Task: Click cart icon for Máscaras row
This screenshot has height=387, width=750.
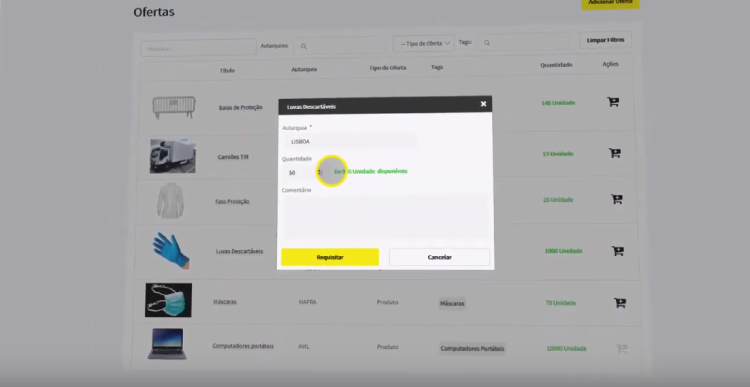Action: (x=620, y=303)
